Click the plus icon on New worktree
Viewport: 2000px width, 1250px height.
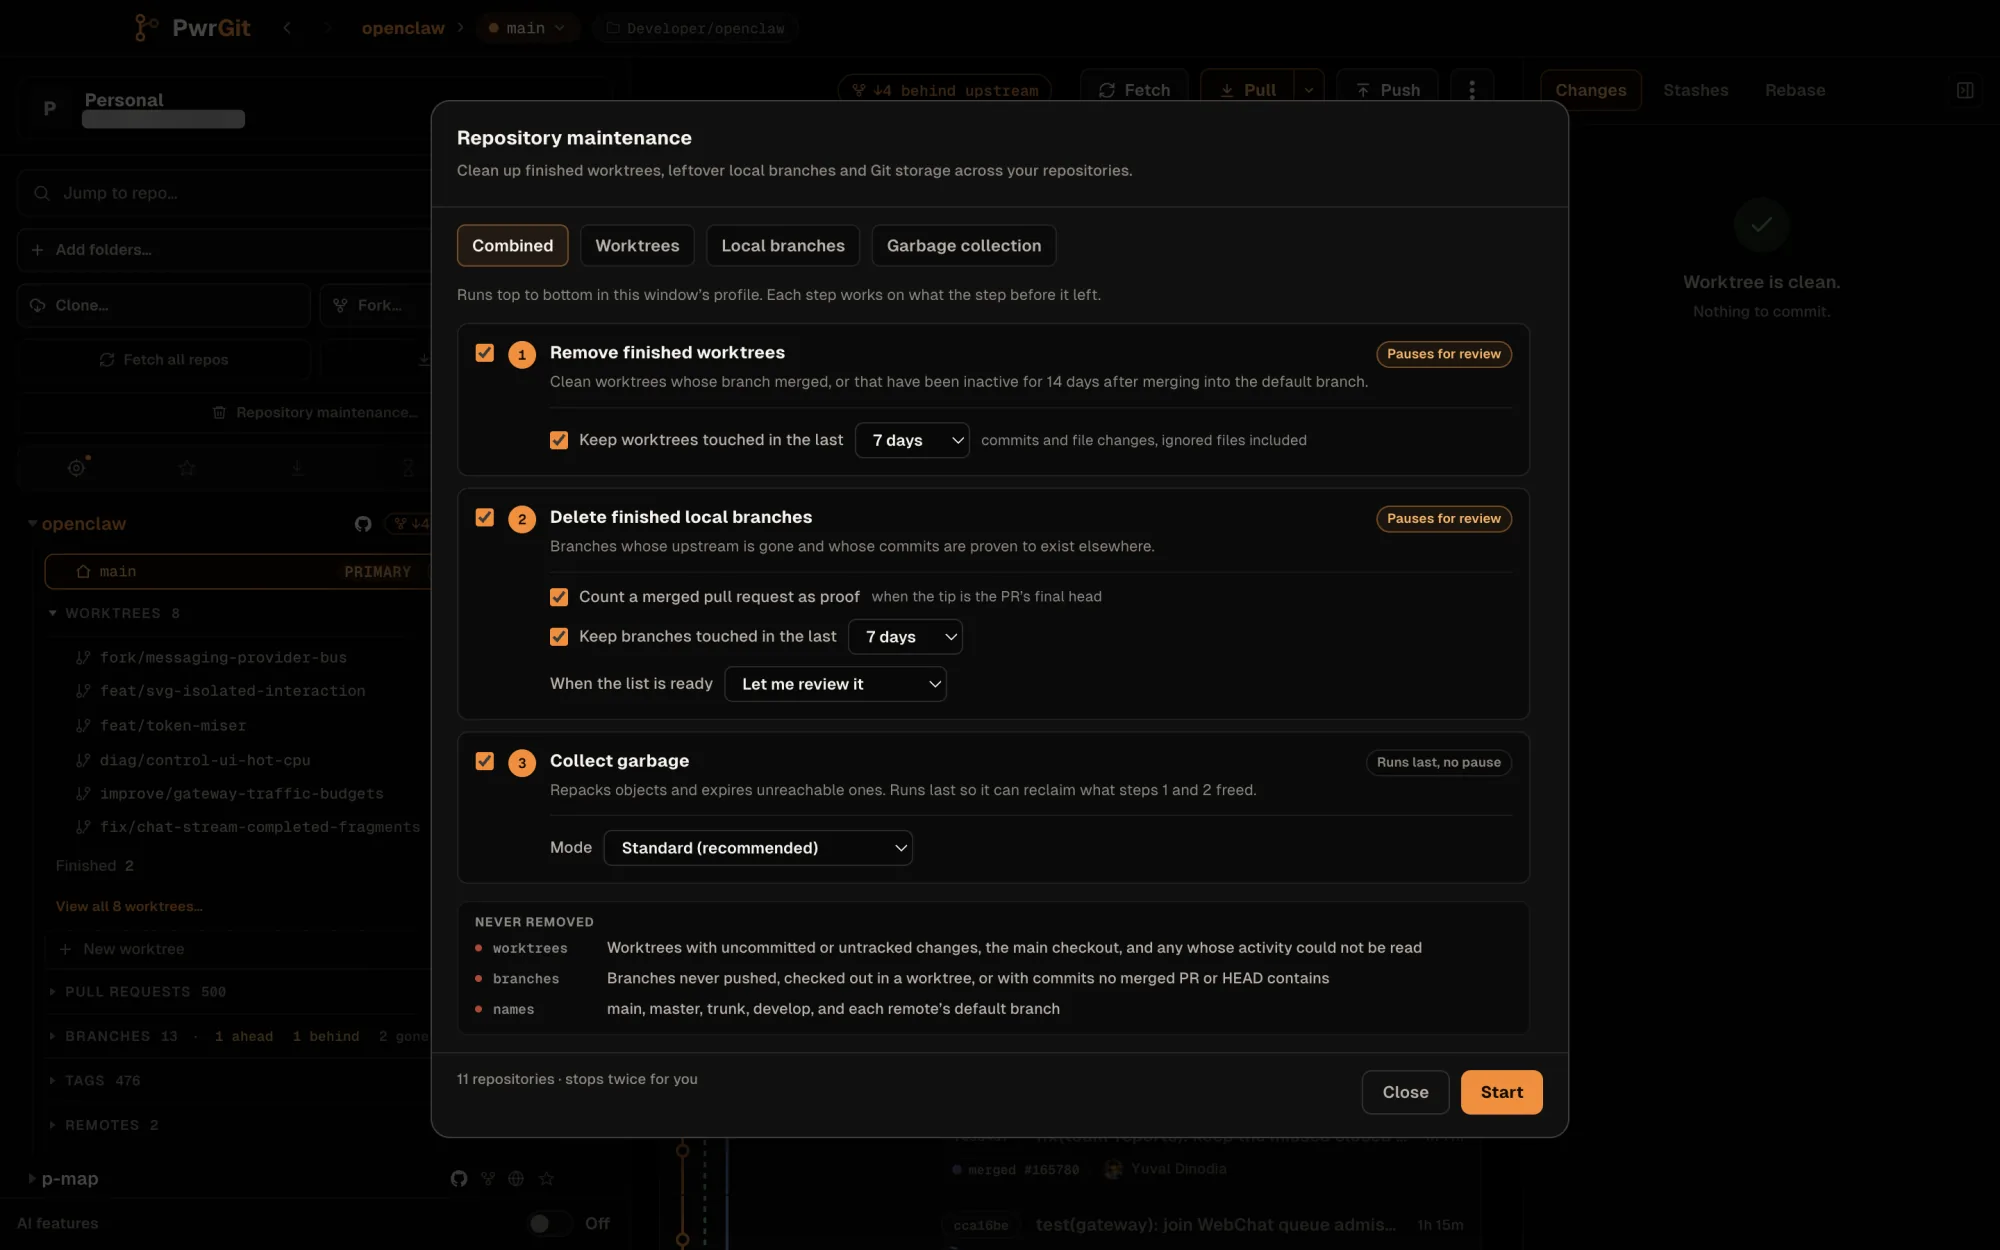coord(65,949)
